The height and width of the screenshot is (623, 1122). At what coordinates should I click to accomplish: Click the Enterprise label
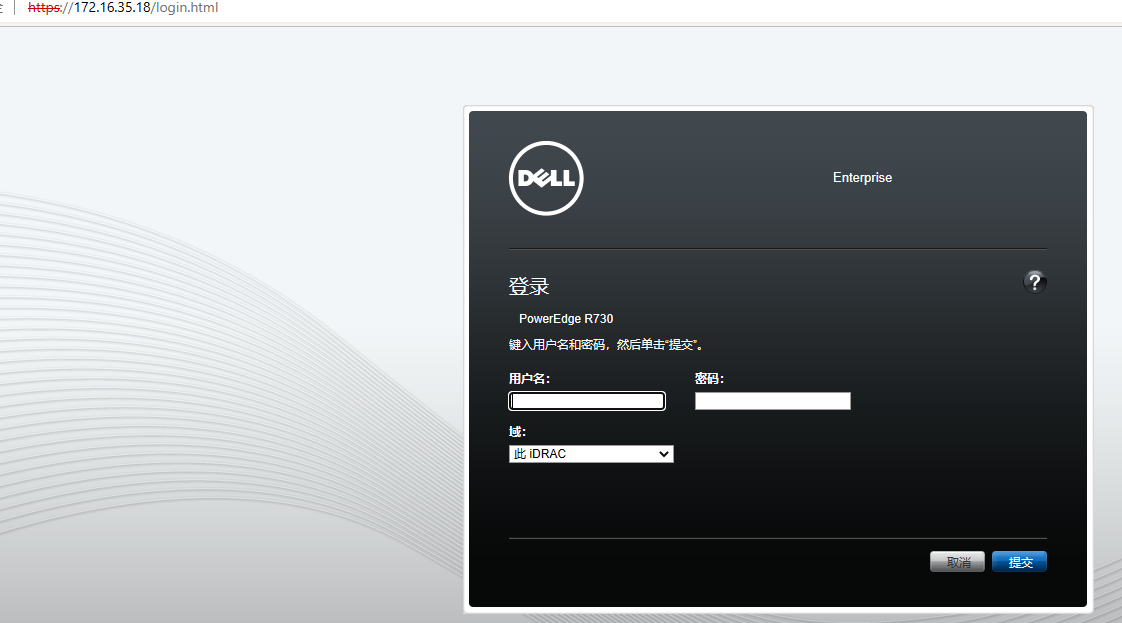862,177
